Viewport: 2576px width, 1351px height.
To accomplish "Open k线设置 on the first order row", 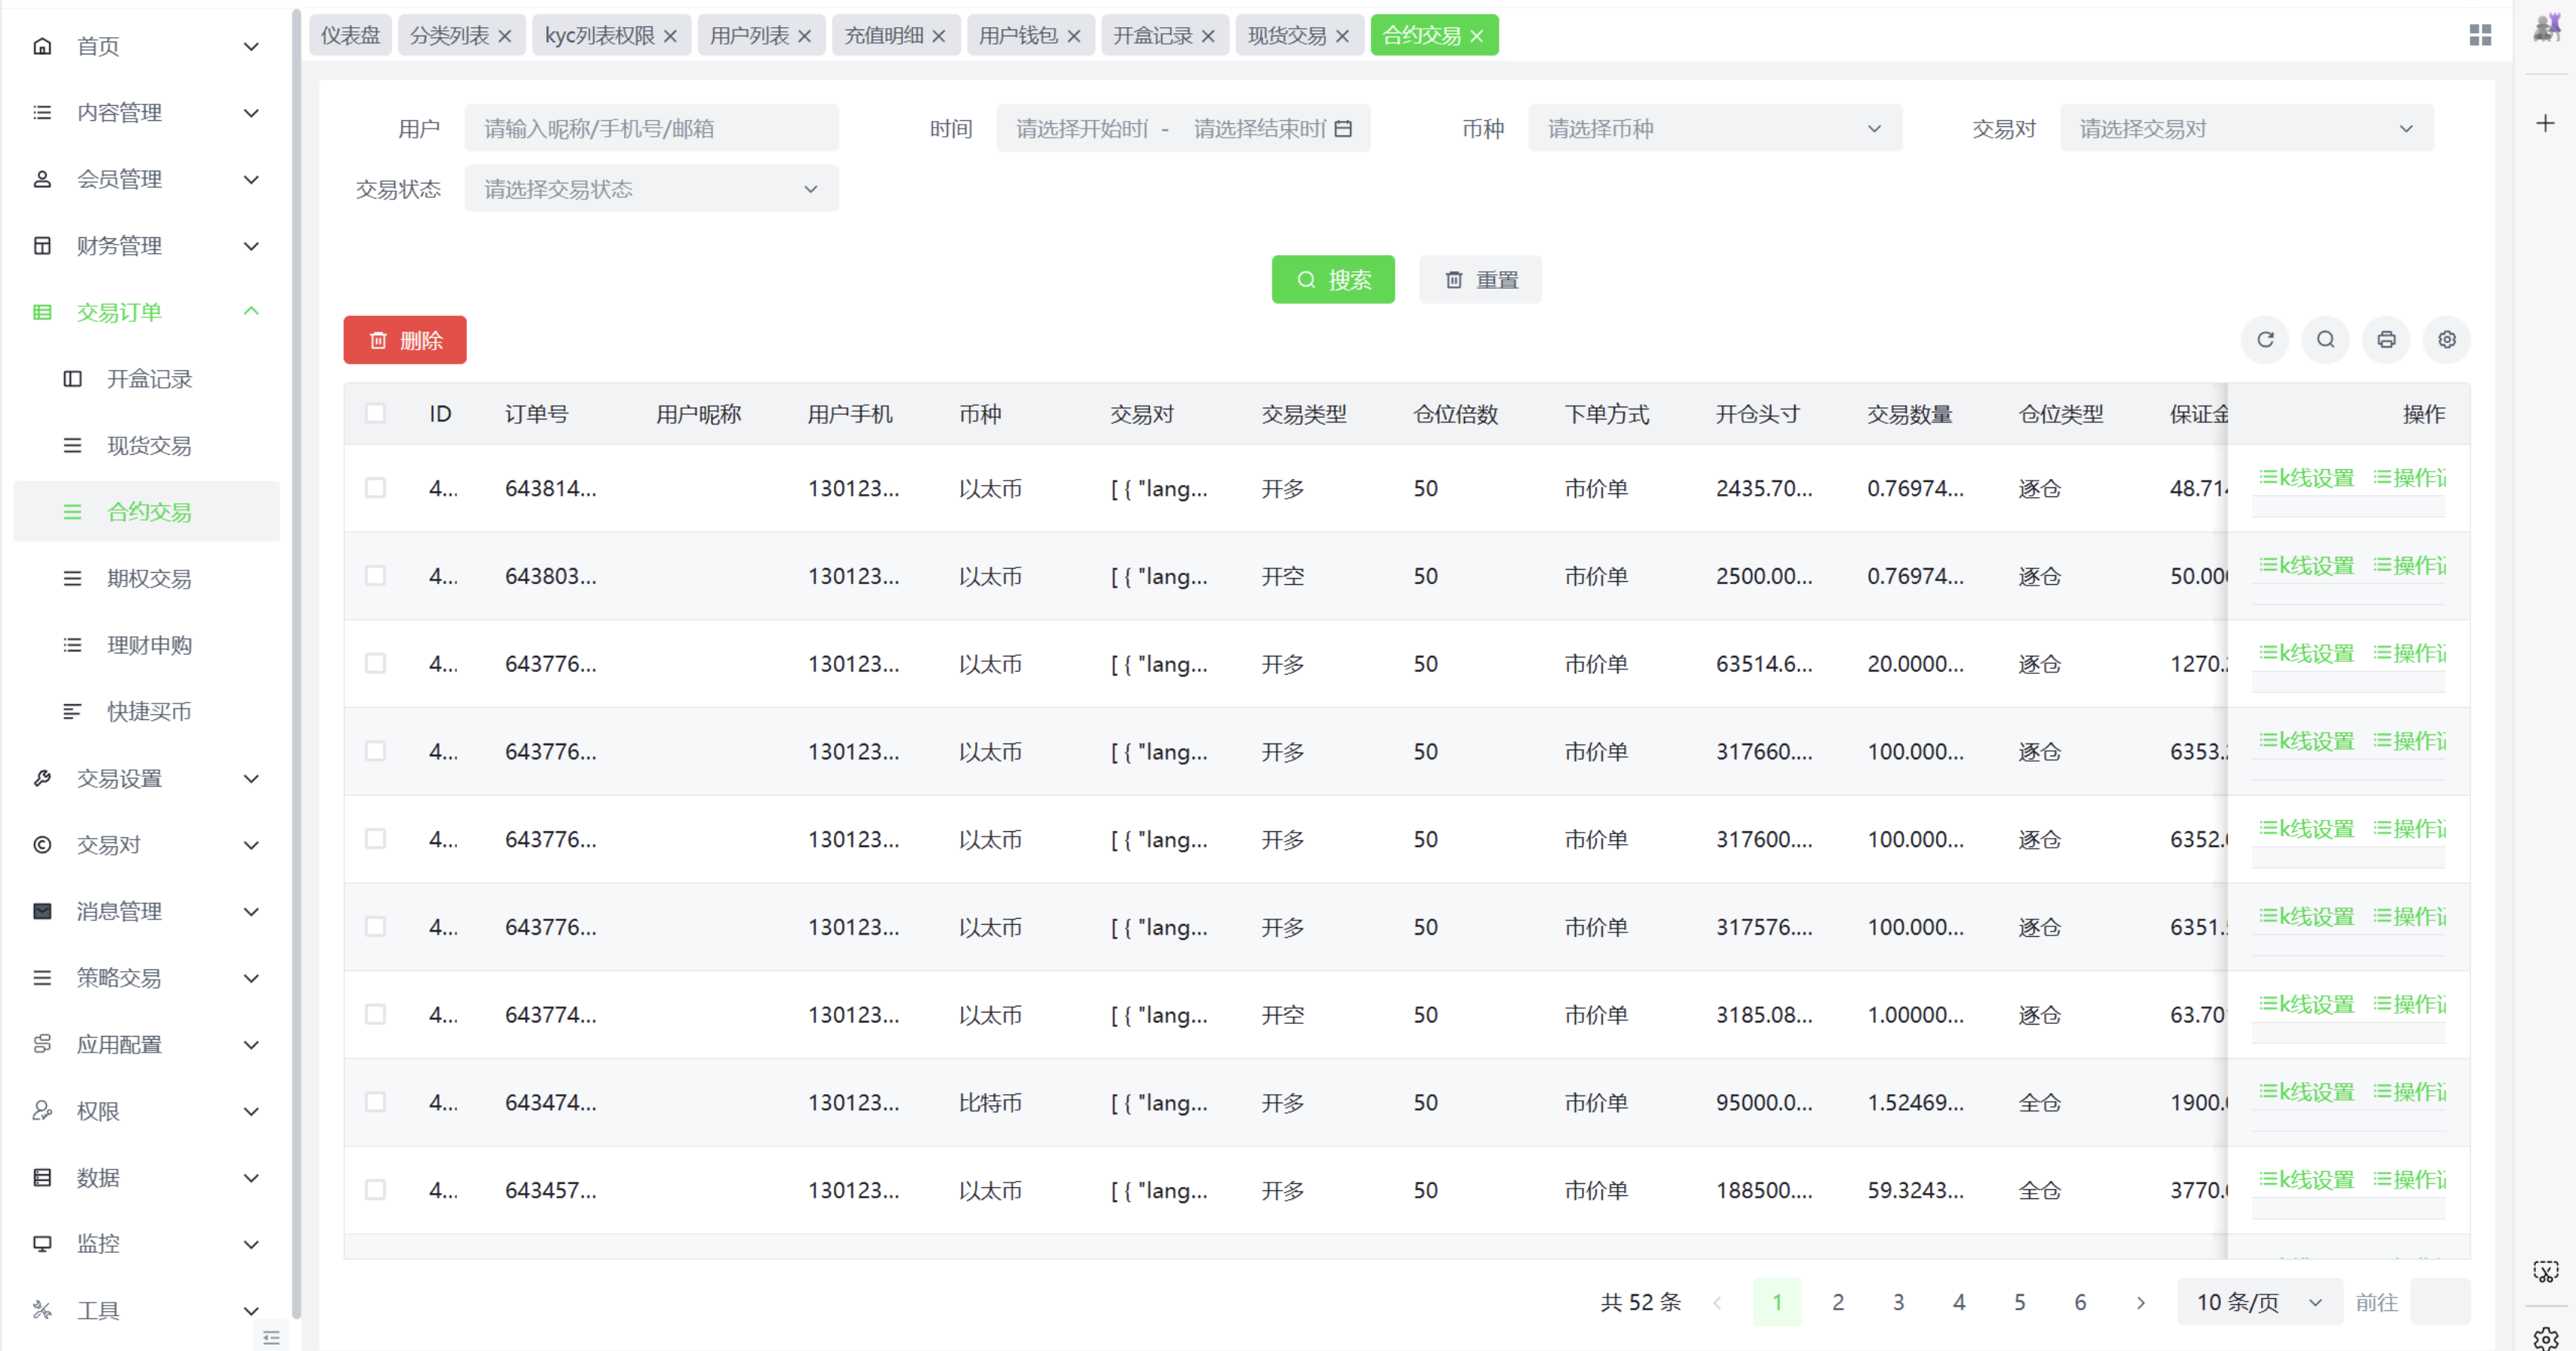I will pos(2306,477).
